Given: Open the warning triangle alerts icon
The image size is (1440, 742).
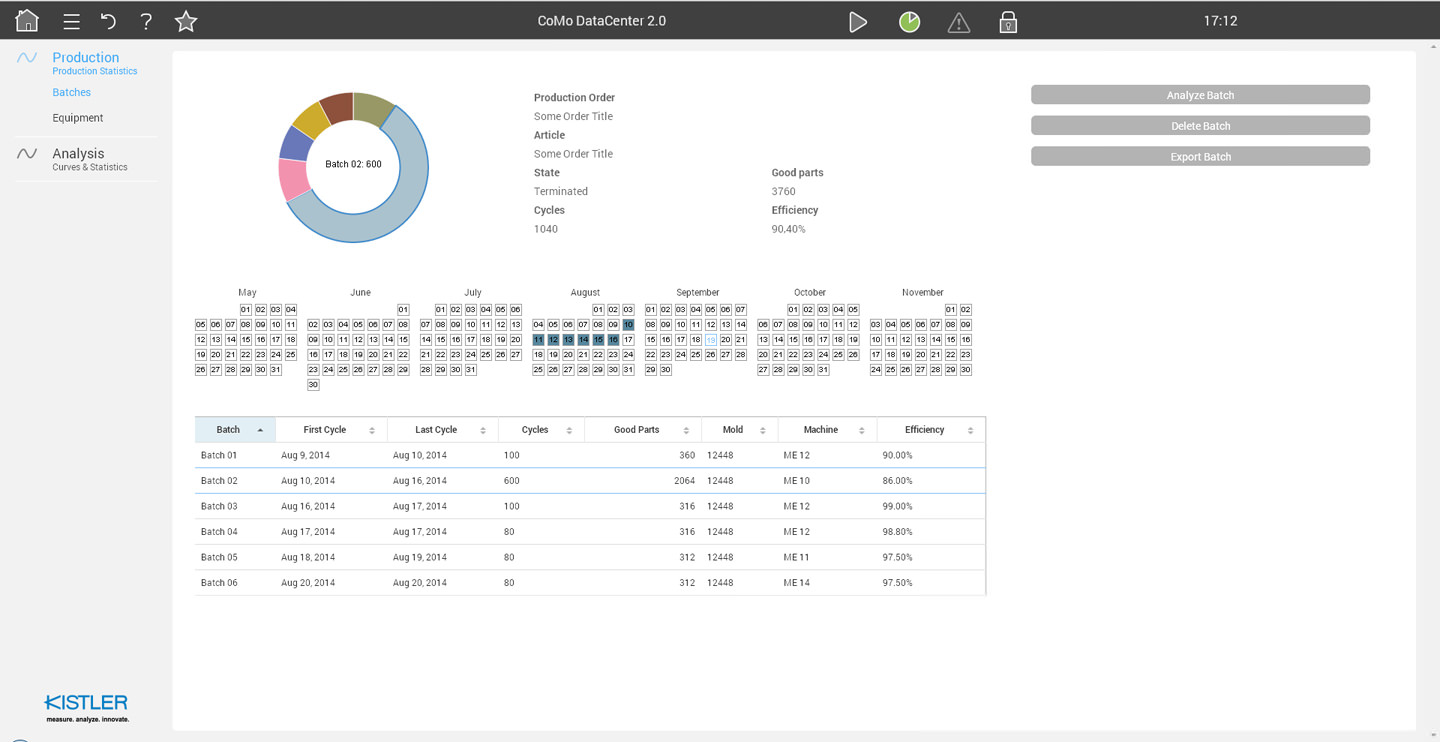Looking at the screenshot, I should 958,22.
